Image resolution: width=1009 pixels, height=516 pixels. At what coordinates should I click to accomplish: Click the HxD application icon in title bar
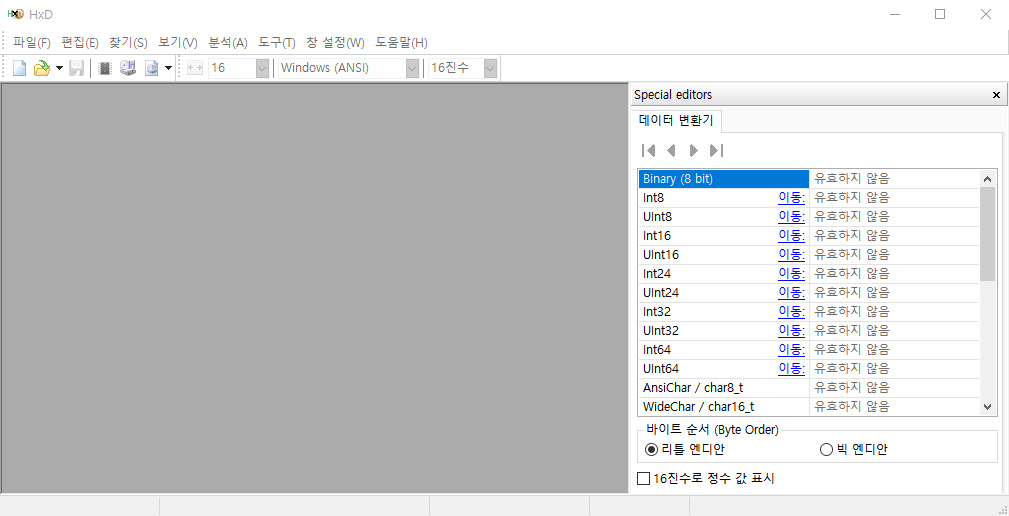click(x=15, y=14)
